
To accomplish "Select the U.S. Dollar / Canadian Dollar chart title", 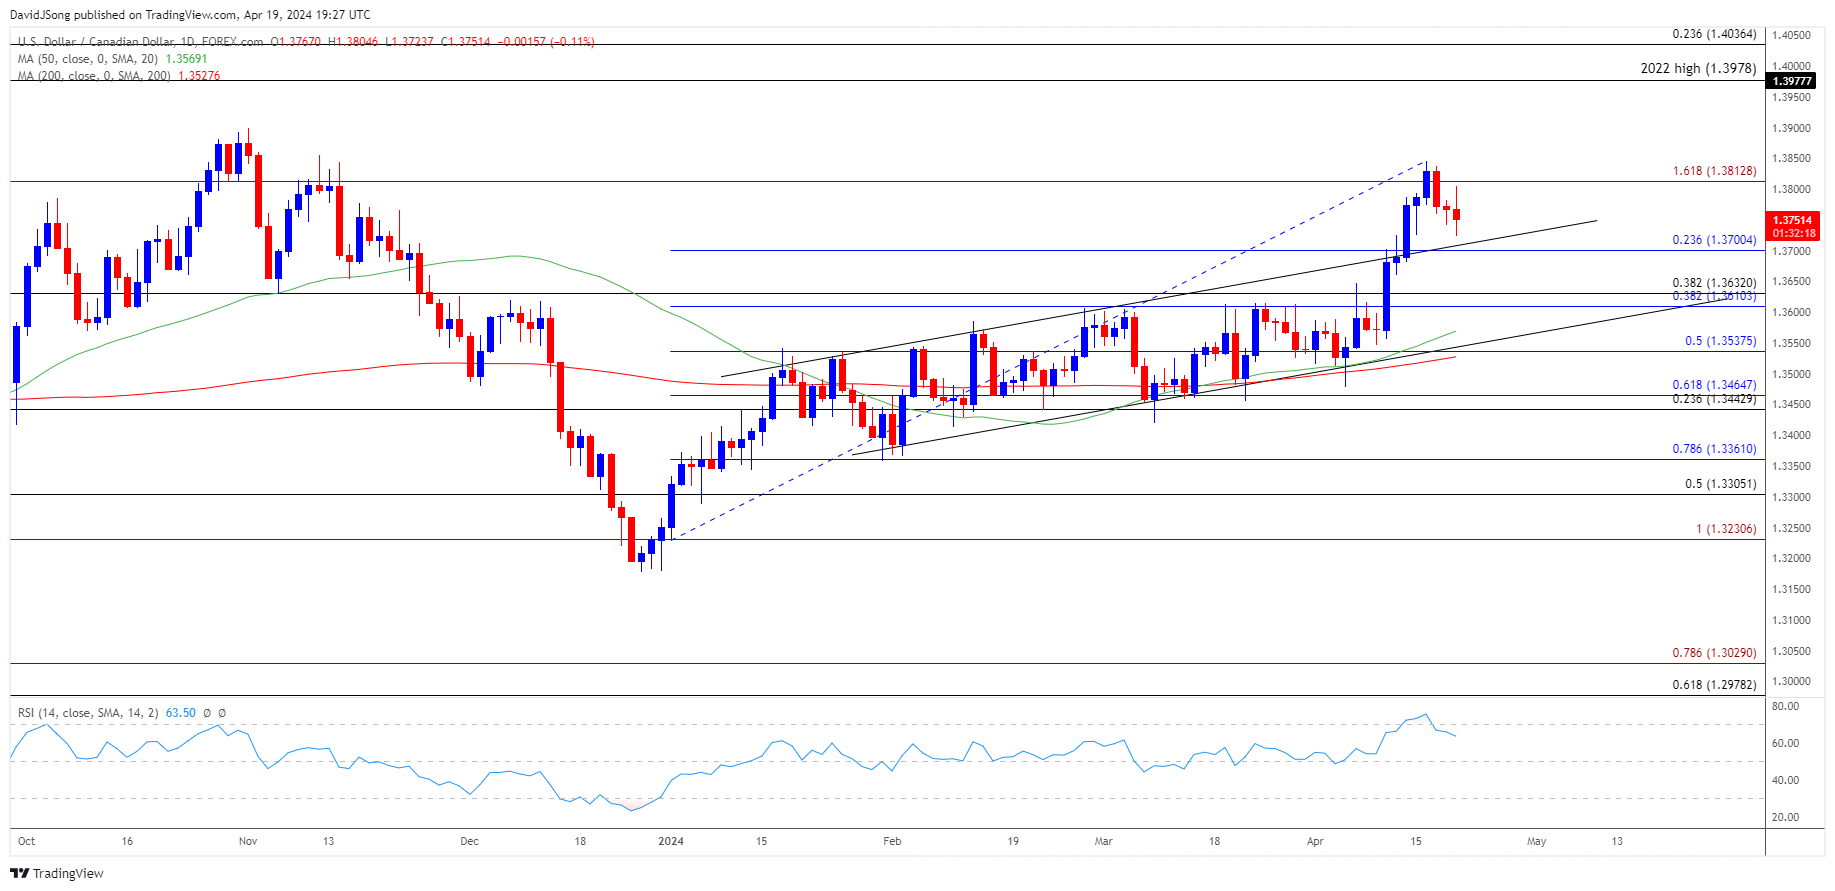I will pos(140,42).
